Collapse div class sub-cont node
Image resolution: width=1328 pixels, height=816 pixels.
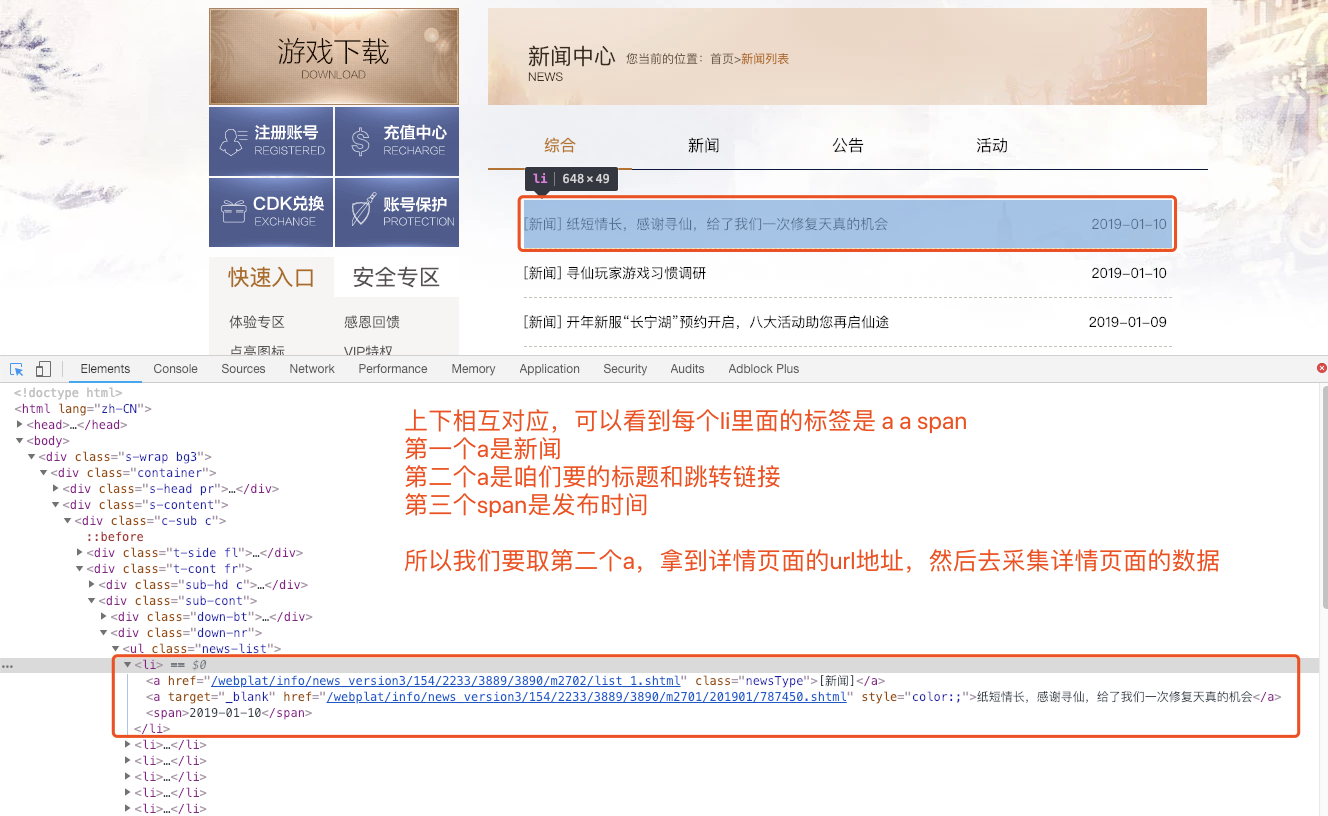pos(92,601)
